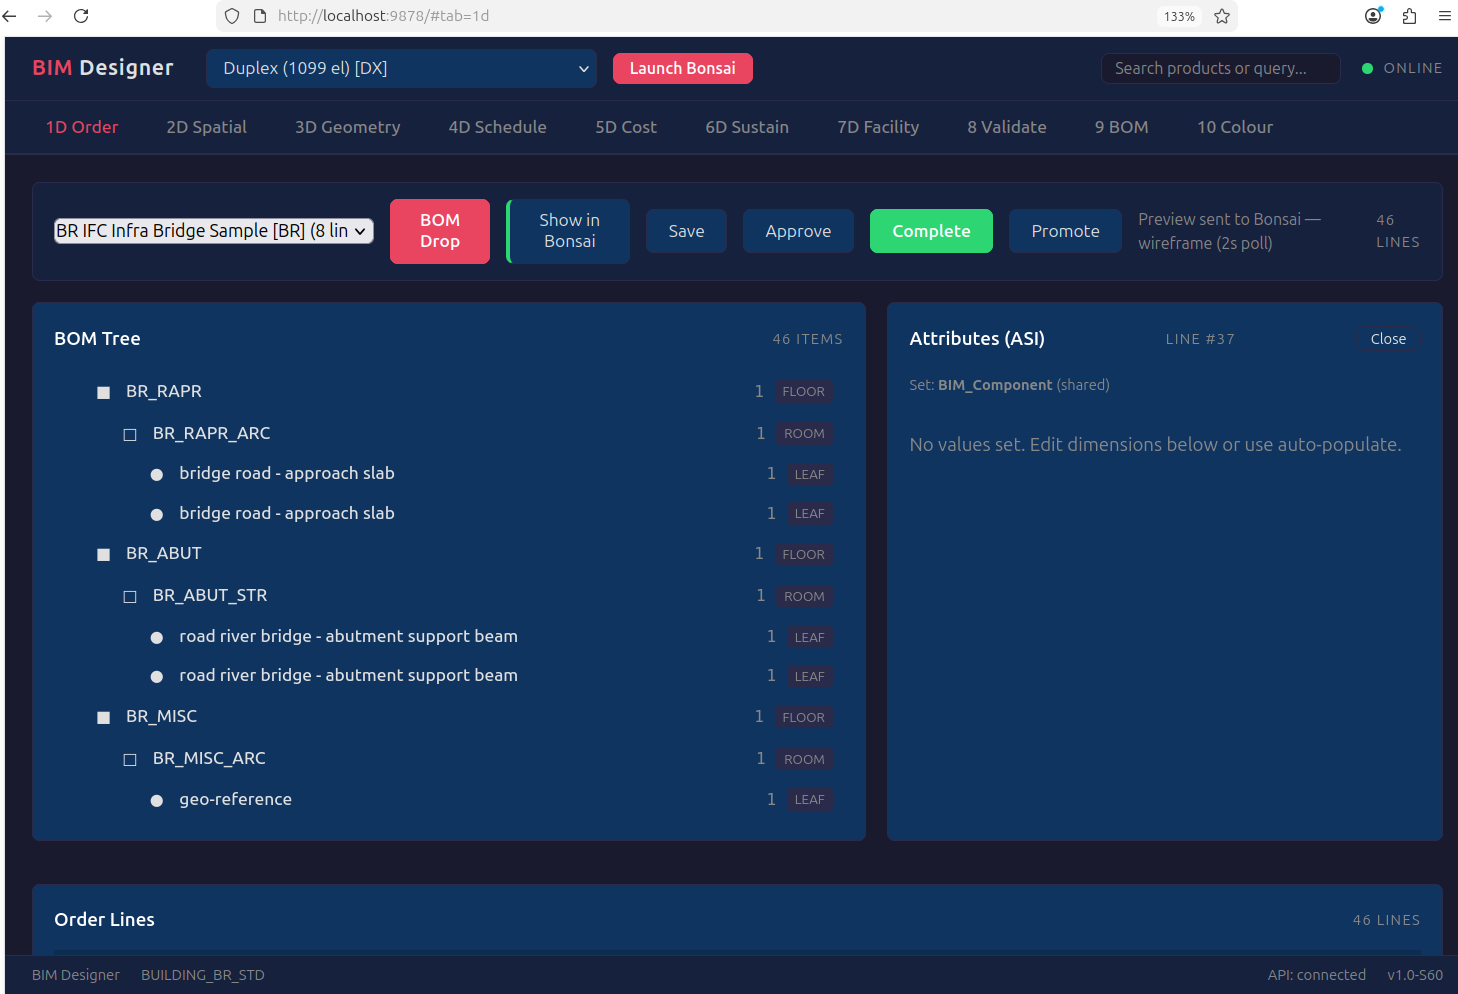Check the box beside BR_MISC_ARC
The width and height of the screenshot is (1458, 994).
click(x=129, y=759)
